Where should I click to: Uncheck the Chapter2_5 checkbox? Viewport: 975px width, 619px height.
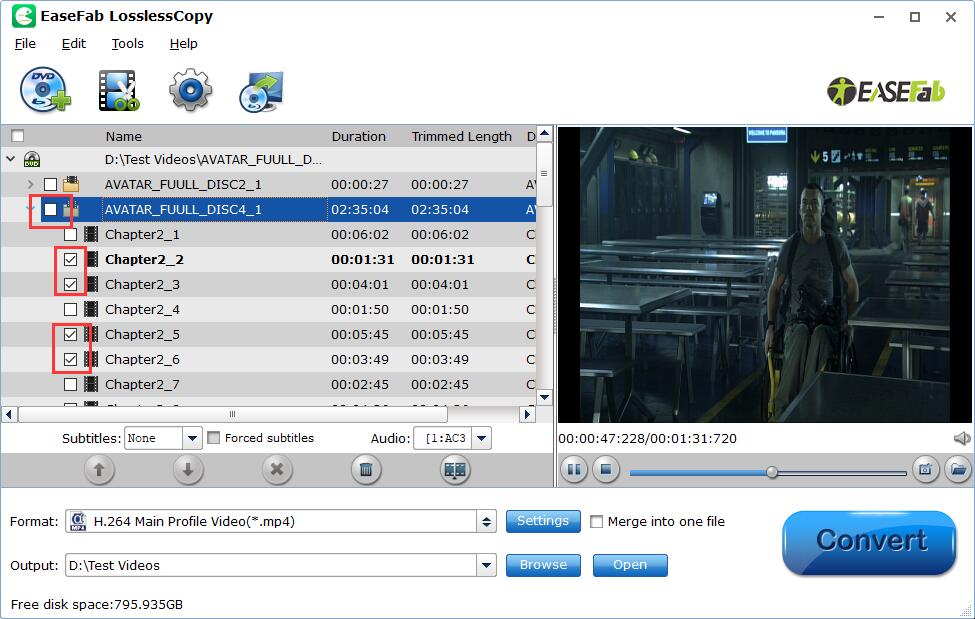coord(70,334)
